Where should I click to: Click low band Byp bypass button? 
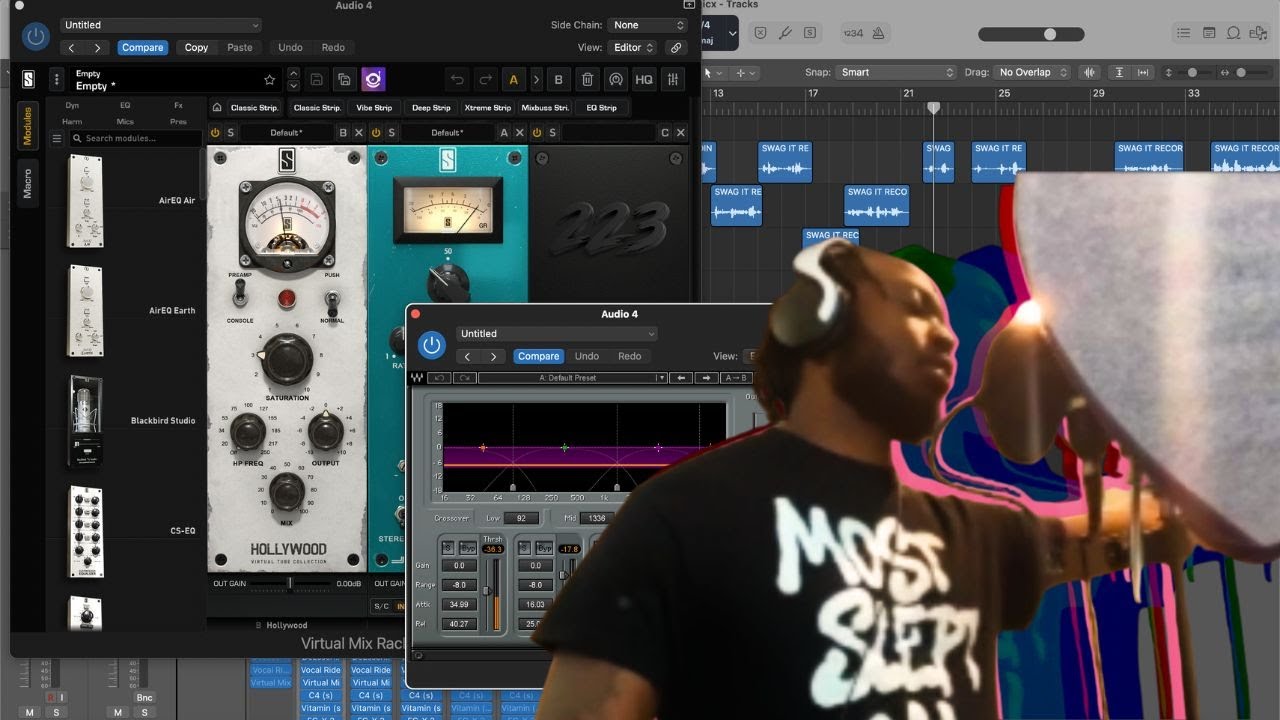(x=466, y=548)
